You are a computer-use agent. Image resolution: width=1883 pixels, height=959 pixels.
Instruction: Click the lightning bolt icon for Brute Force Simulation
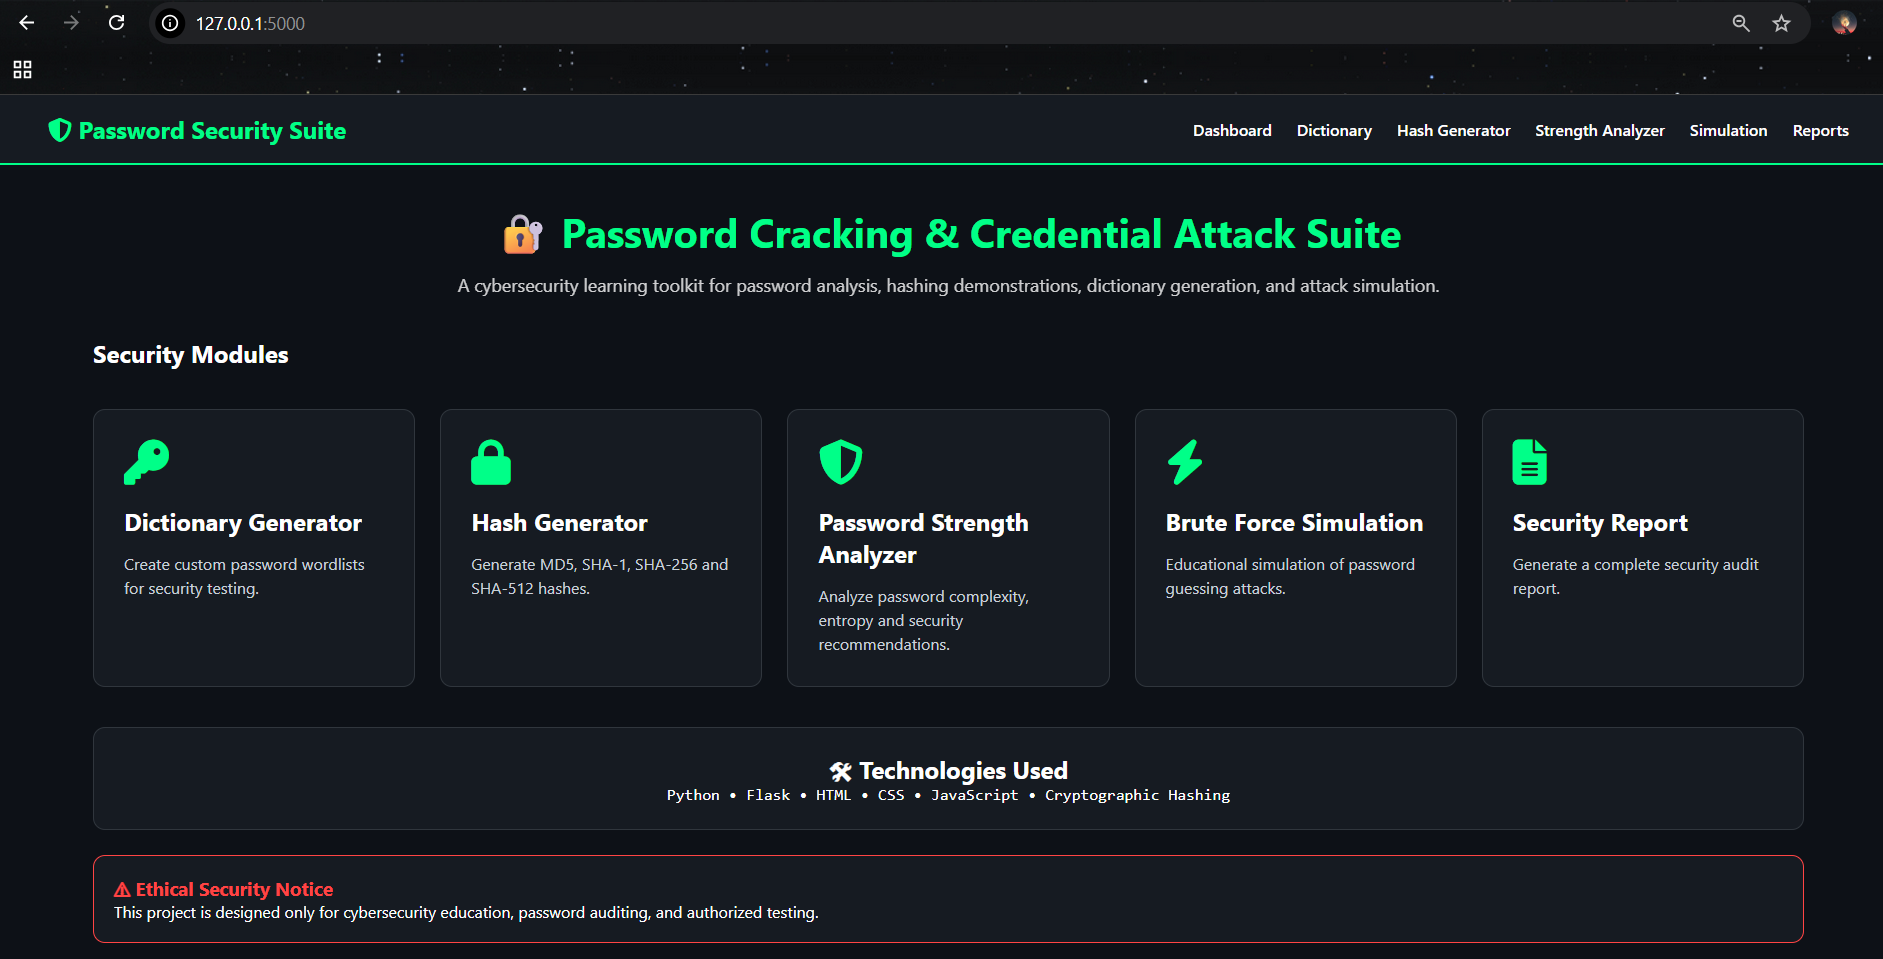click(x=1185, y=462)
